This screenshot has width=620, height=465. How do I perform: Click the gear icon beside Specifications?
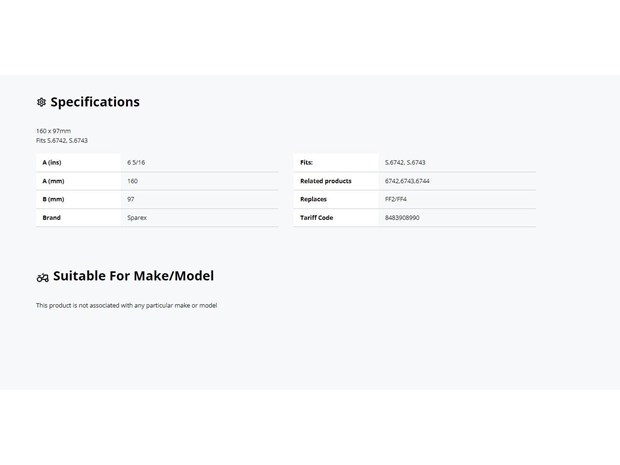pyautogui.click(x=41, y=102)
